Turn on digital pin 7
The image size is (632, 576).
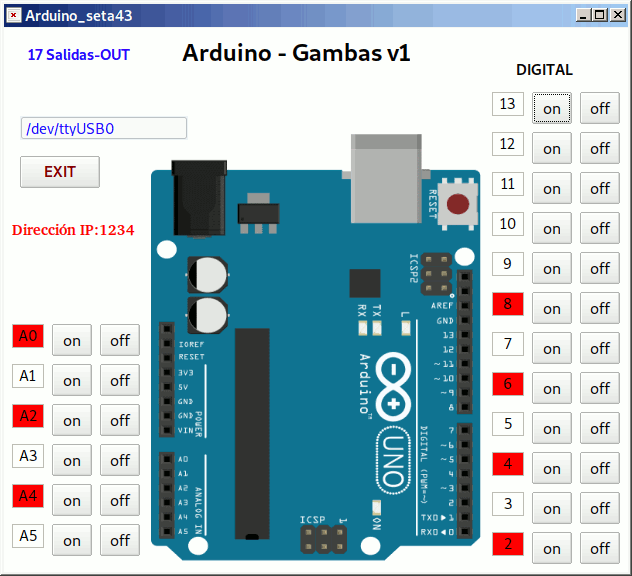point(551,348)
